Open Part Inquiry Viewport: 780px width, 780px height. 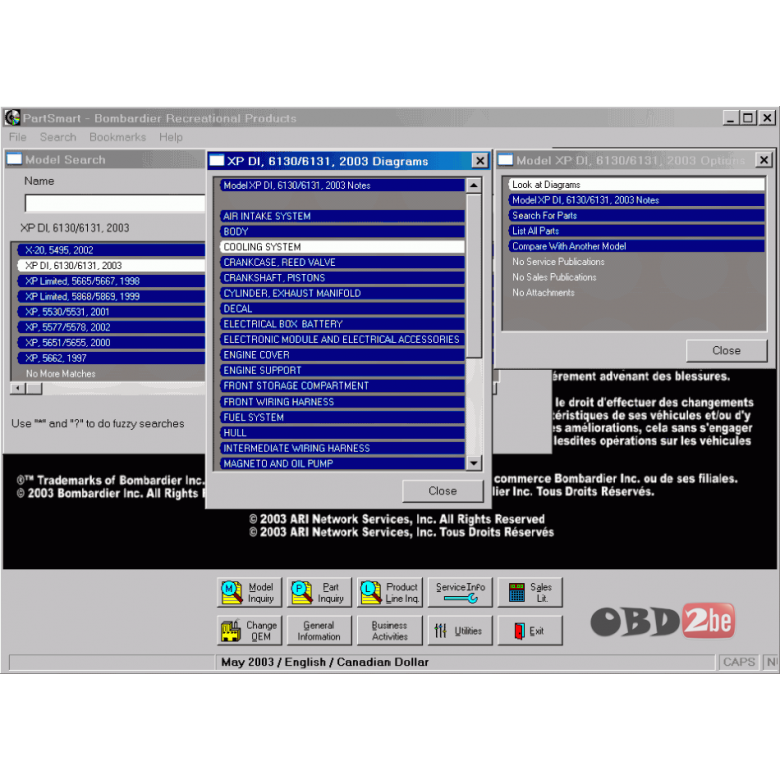(x=319, y=592)
